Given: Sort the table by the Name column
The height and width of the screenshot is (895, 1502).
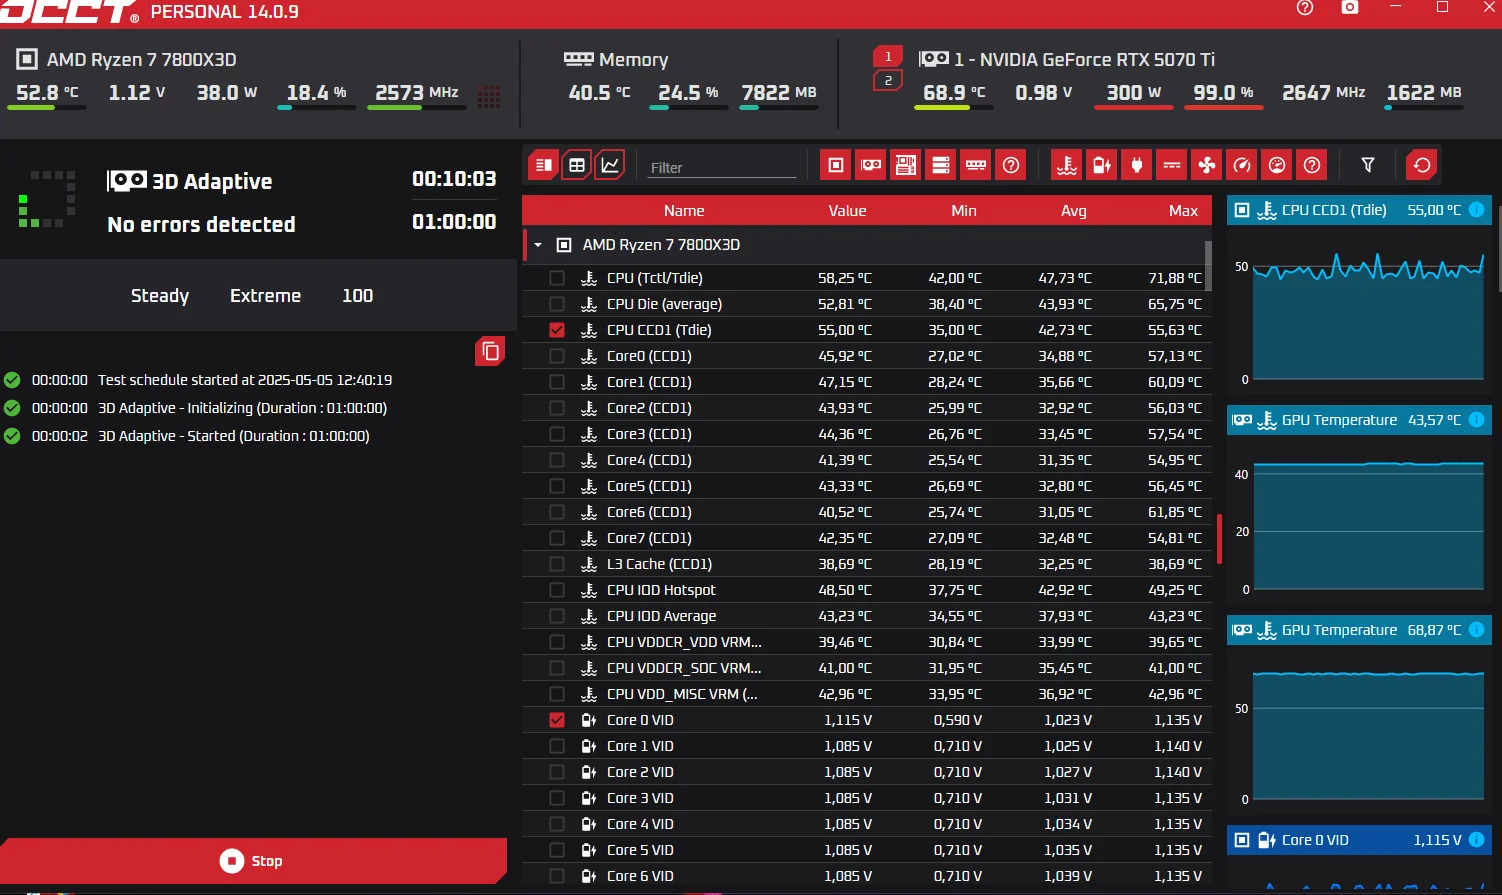Looking at the screenshot, I should point(684,211).
